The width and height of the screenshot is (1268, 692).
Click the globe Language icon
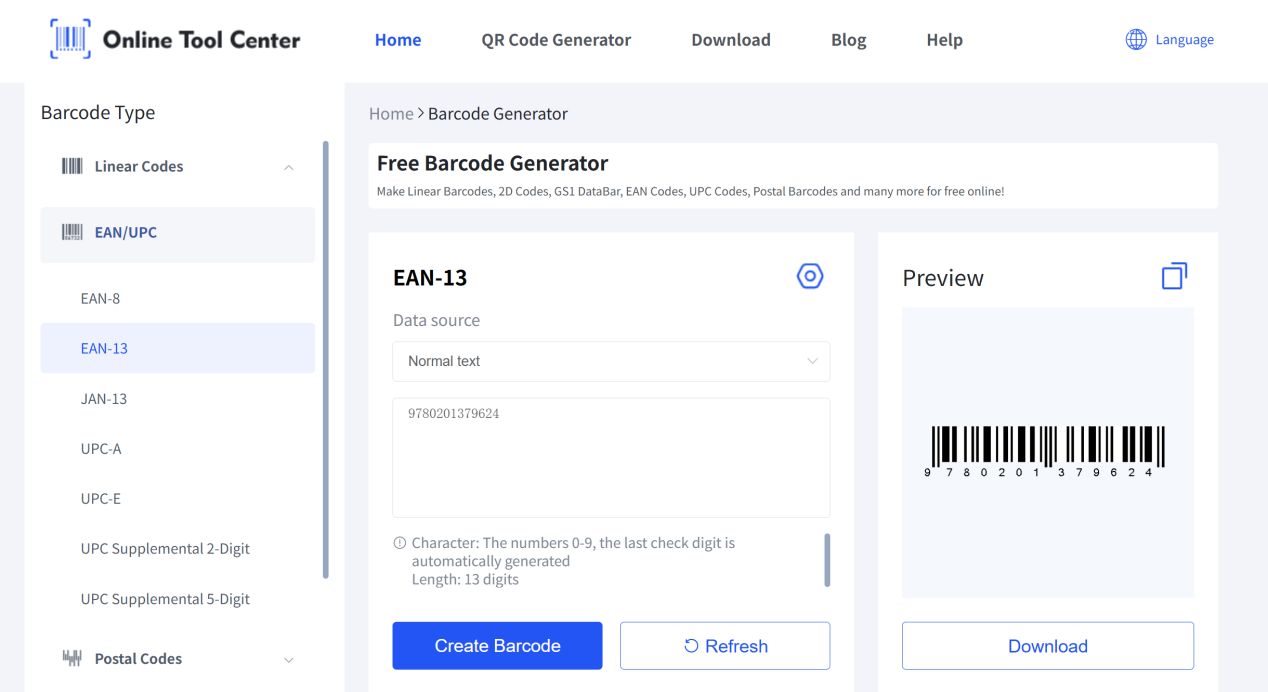(x=1136, y=40)
